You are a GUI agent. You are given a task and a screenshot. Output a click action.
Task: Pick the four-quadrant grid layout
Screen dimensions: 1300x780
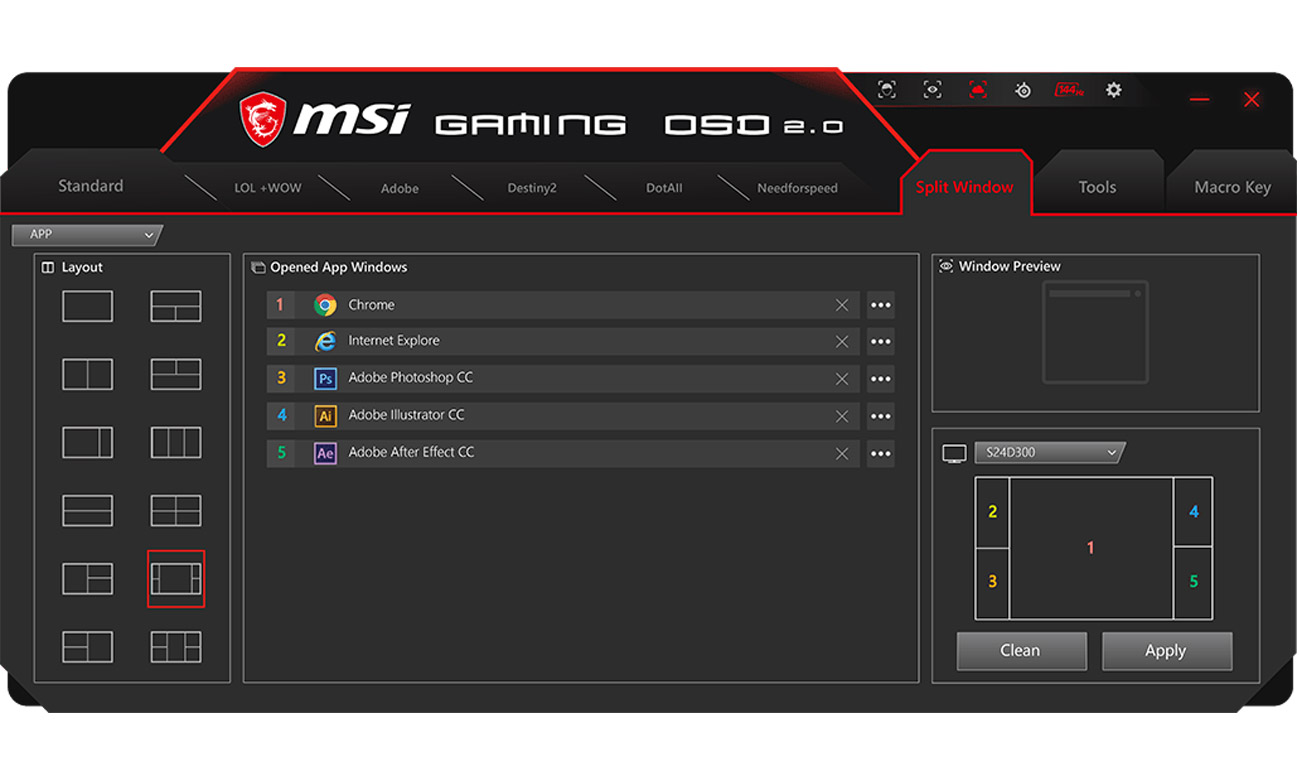click(x=176, y=510)
